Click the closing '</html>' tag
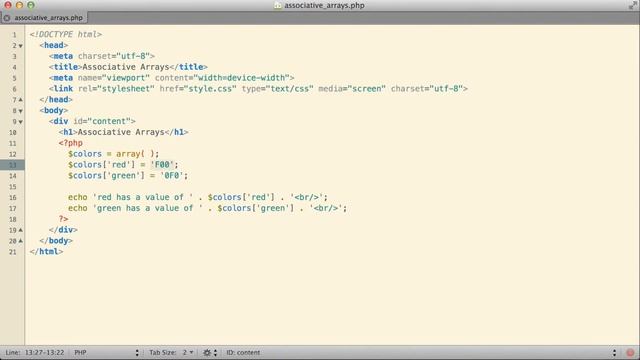Screen dimensions: 640x360 46,252
